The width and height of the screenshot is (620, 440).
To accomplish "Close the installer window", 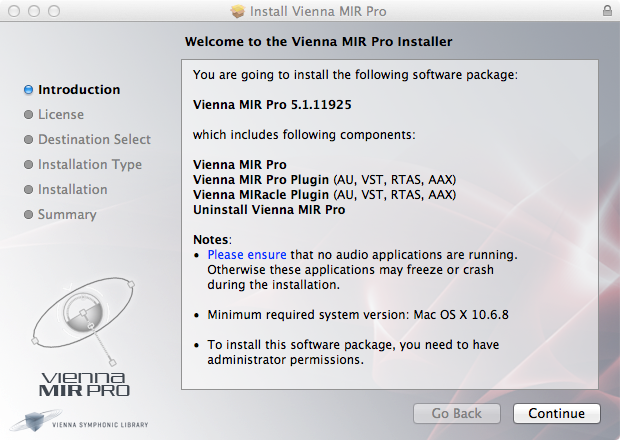I will tap(13, 11).
